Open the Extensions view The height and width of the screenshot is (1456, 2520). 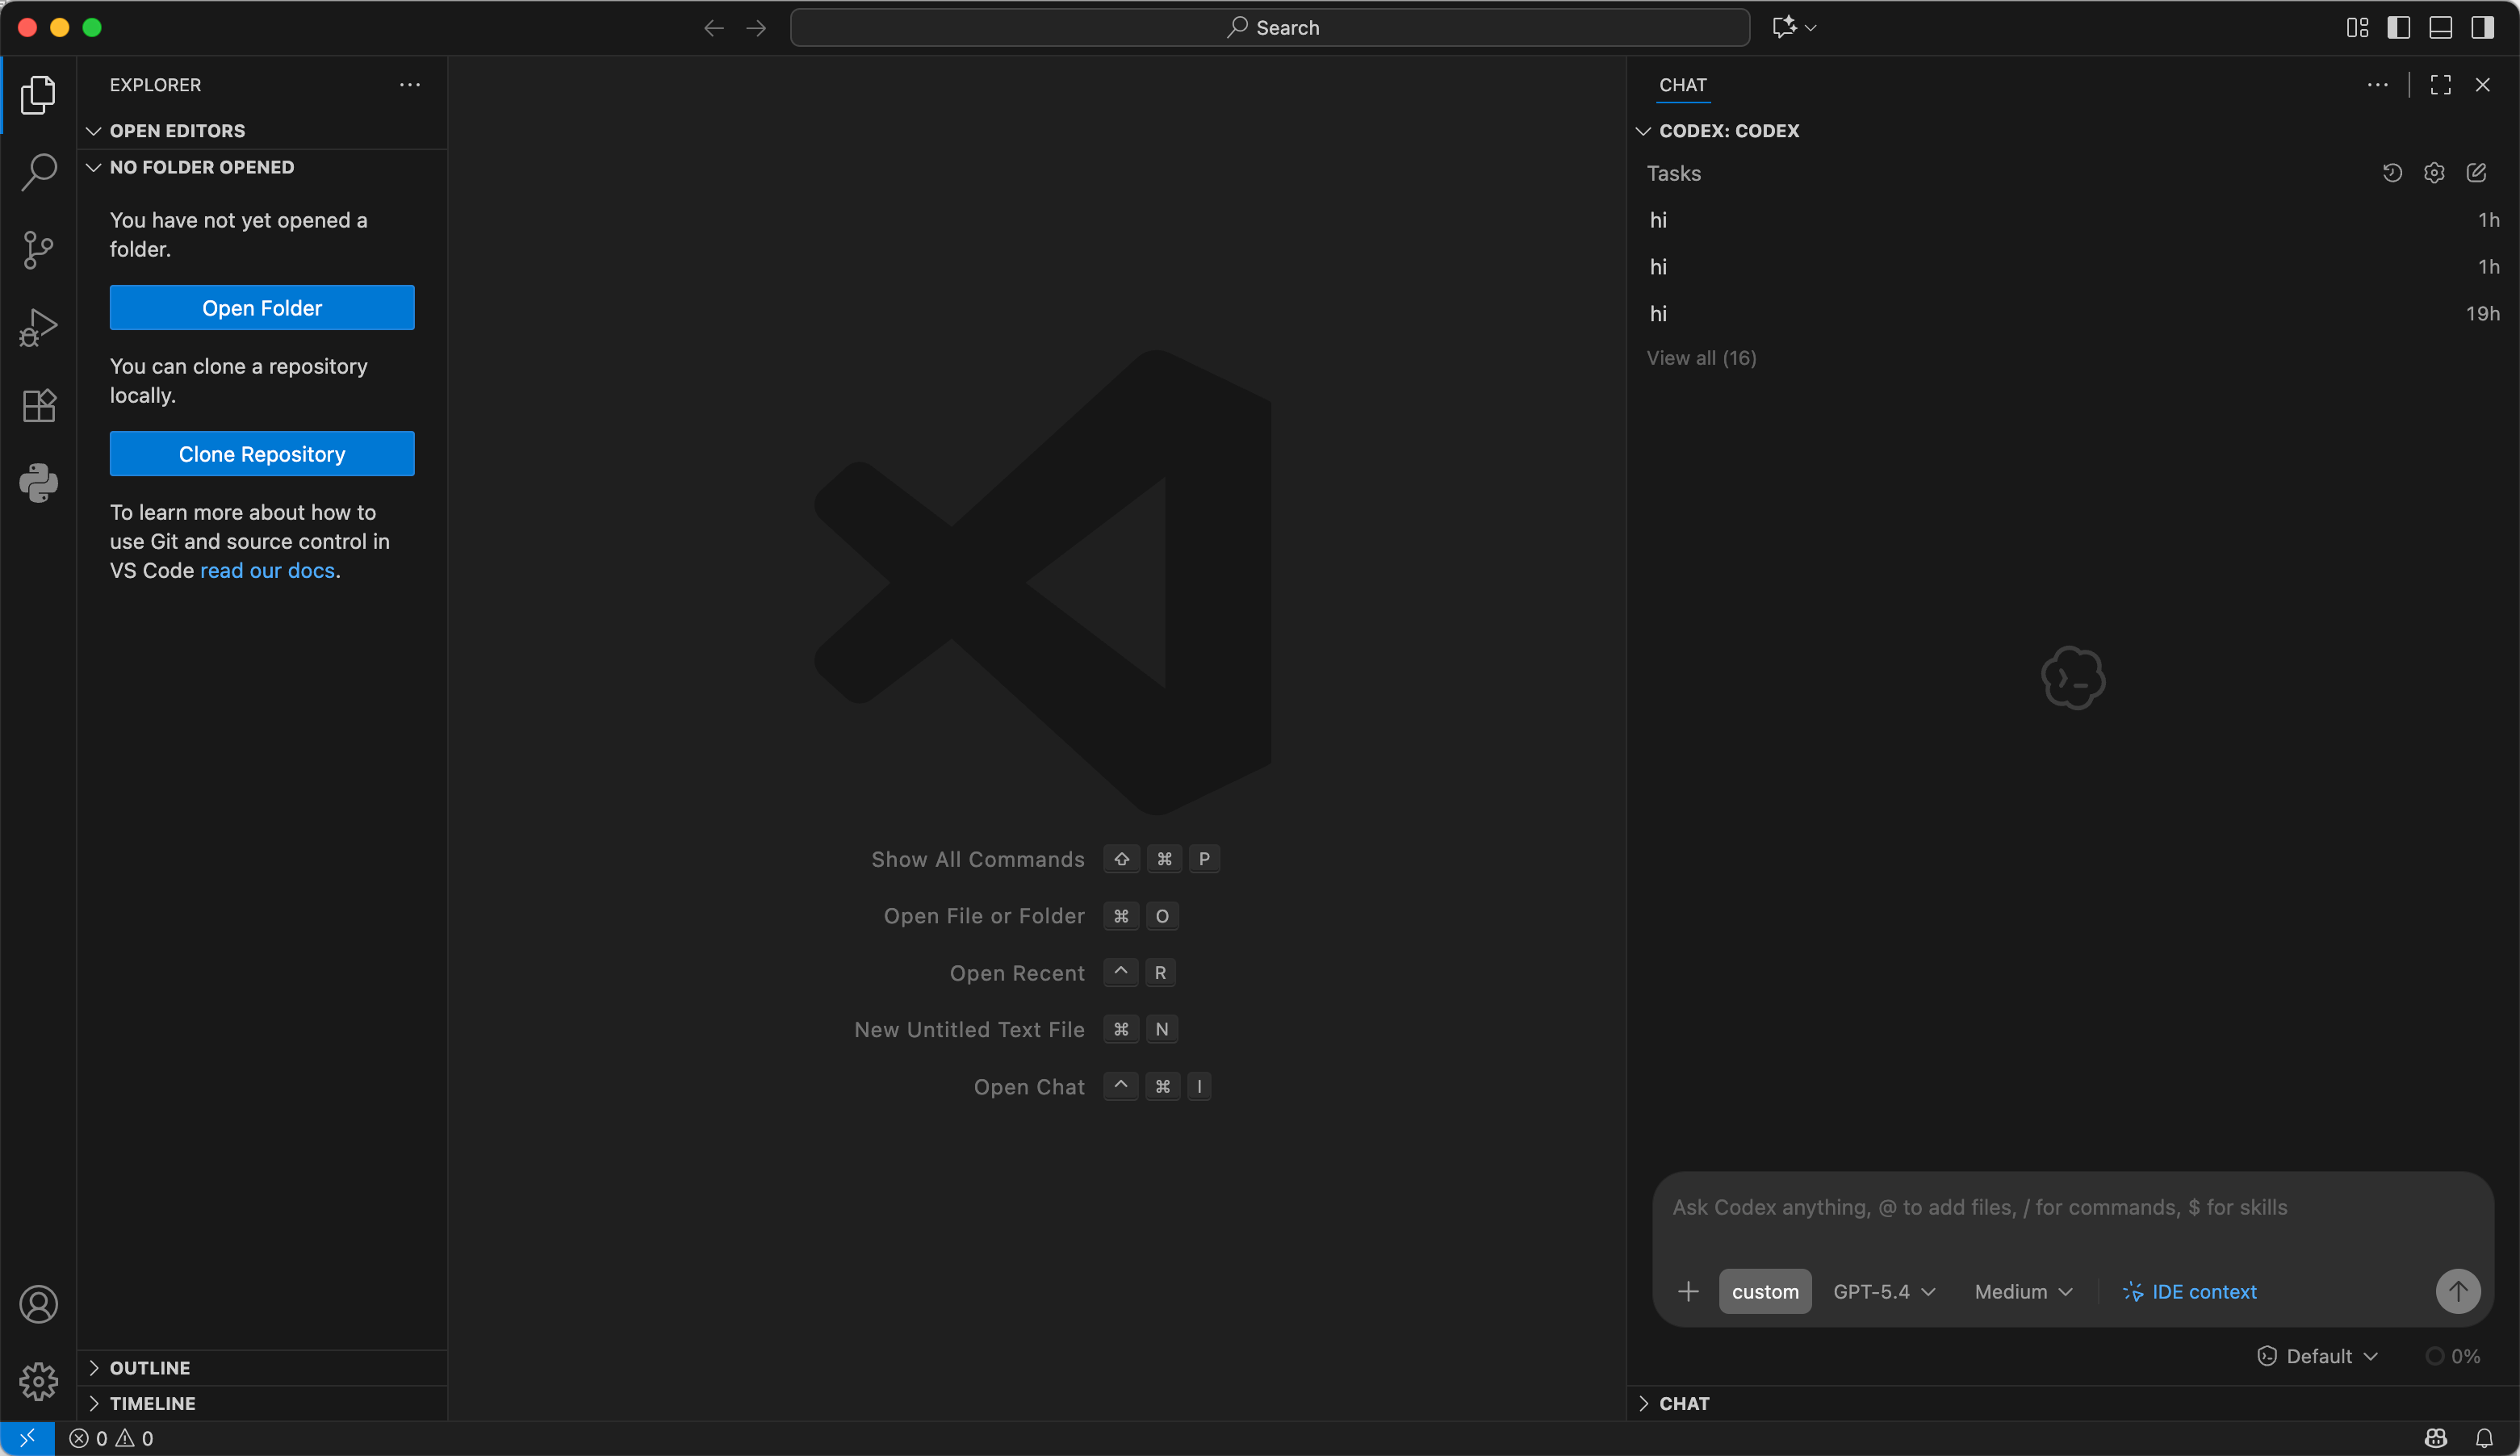coord(38,404)
